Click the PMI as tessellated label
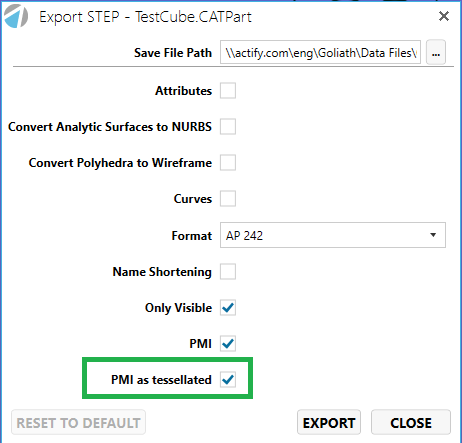Screen dimensions: 462x443 coord(161,380)
